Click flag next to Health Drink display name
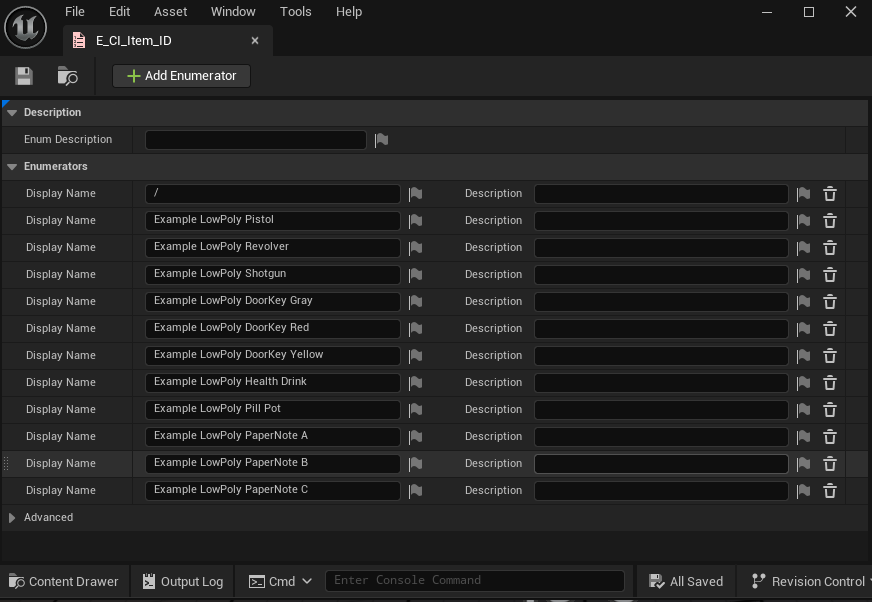This screenshot has height=602, width=872. 415,383
